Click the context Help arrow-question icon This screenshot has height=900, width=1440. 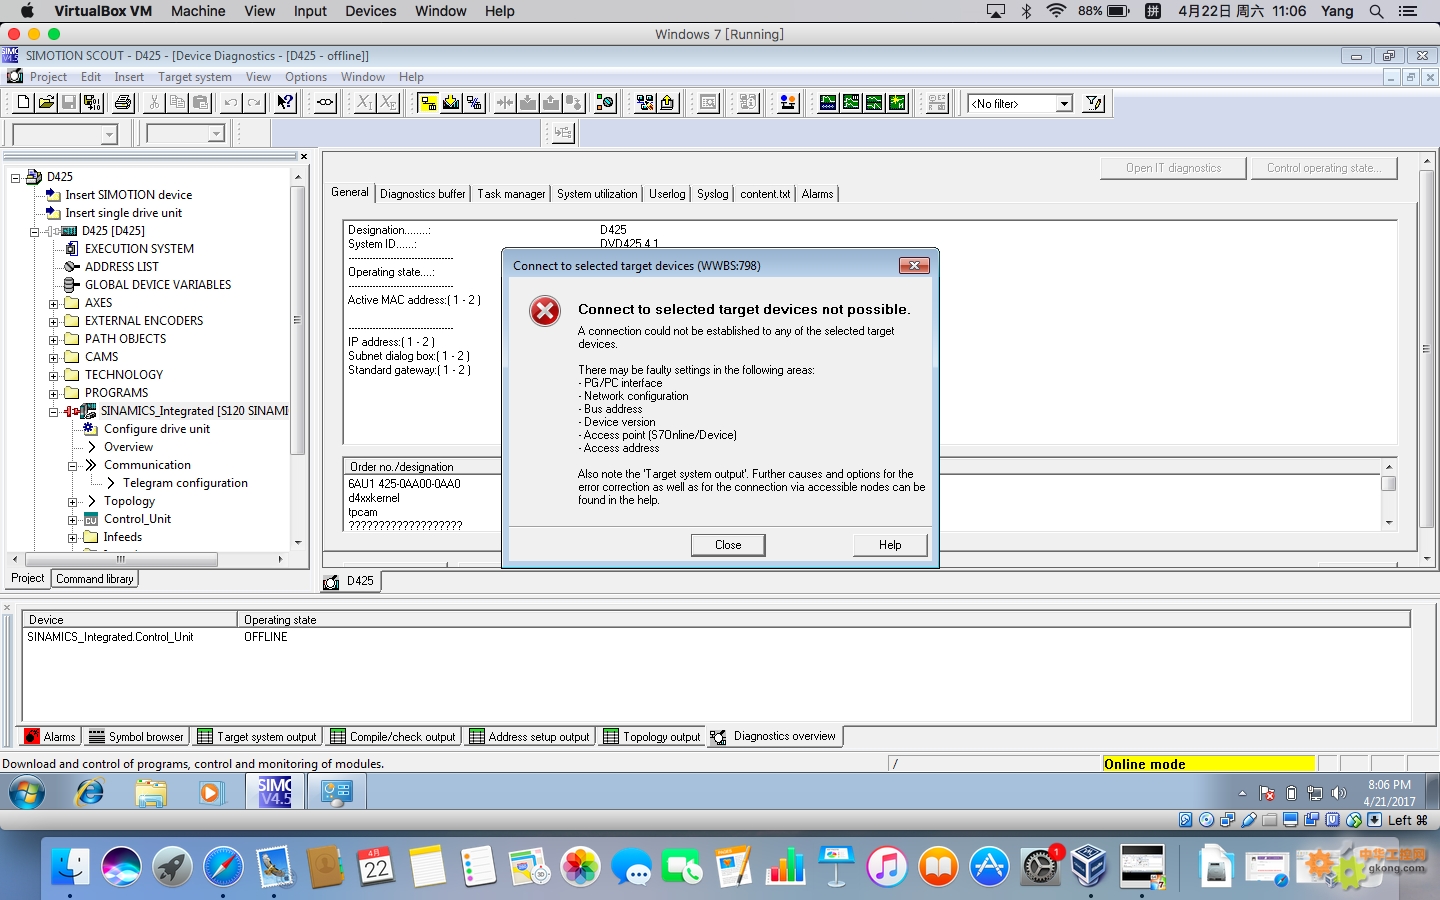[x=285, y=102]
